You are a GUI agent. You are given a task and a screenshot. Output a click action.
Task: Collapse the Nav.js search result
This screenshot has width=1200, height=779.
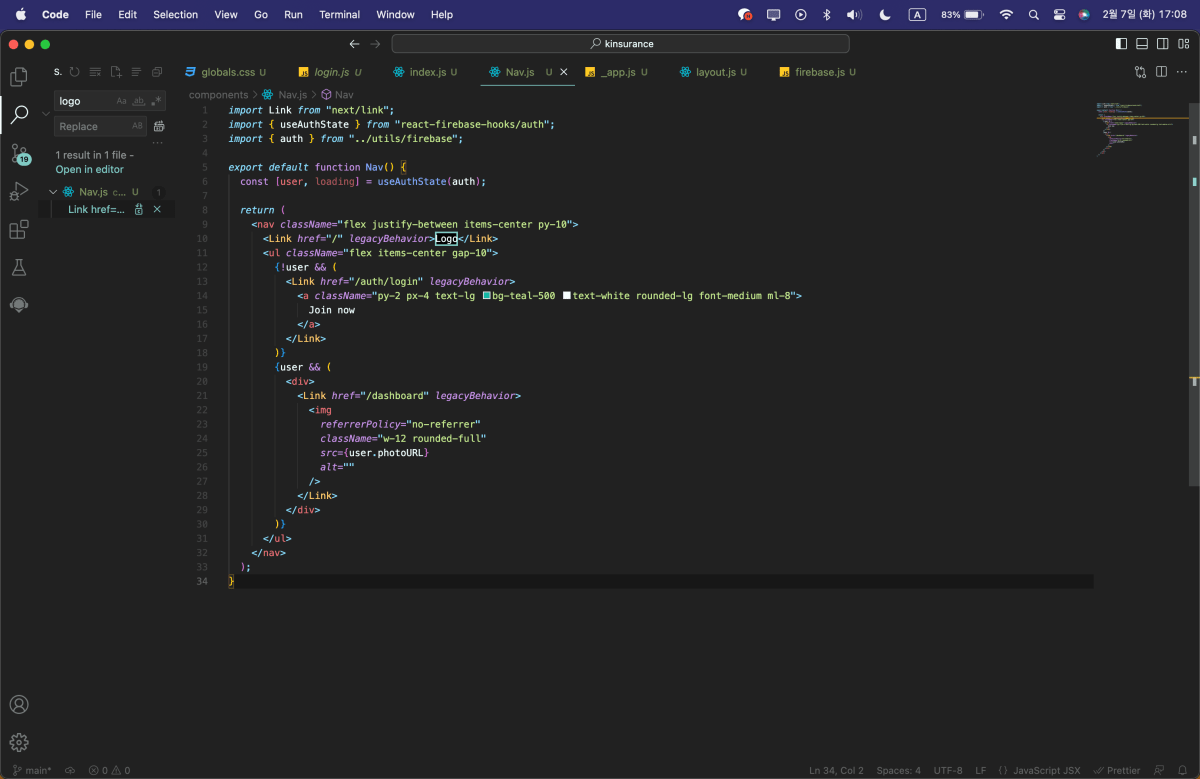pos(53,191)
